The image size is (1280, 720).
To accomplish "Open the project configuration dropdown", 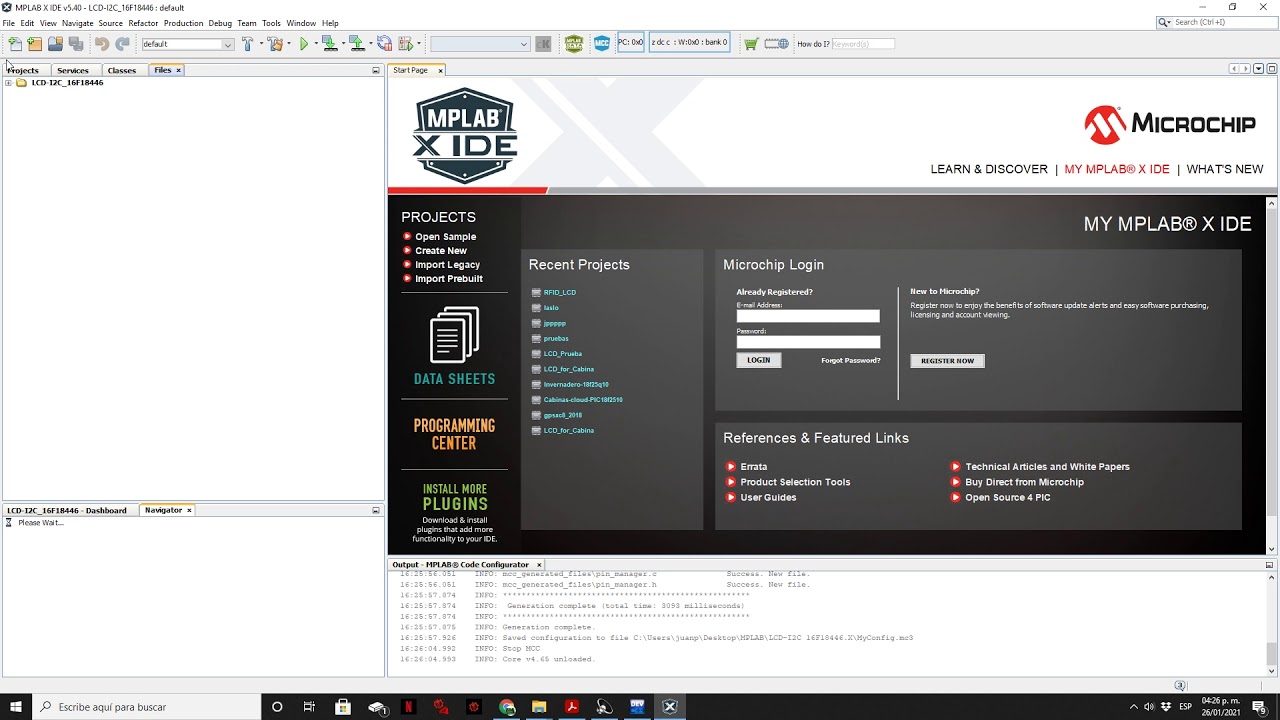I will (187, 44).
